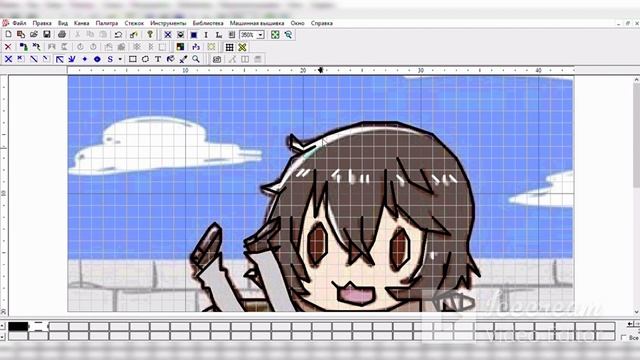The width and height of the screenshot is (640, 360).
Task: Open the Стежок menu
Action: (x=134, y=23)
